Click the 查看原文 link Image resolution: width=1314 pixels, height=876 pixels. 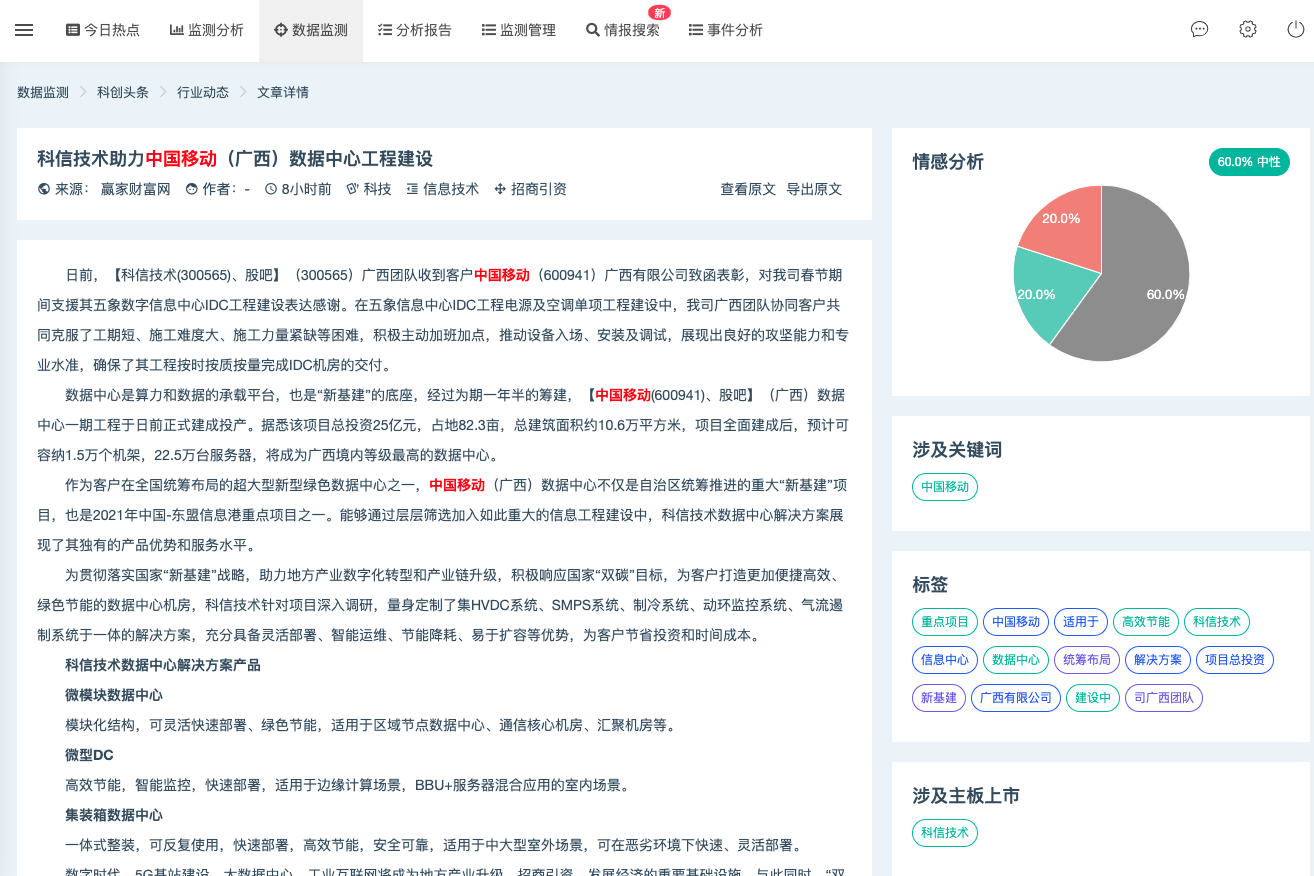747,188
